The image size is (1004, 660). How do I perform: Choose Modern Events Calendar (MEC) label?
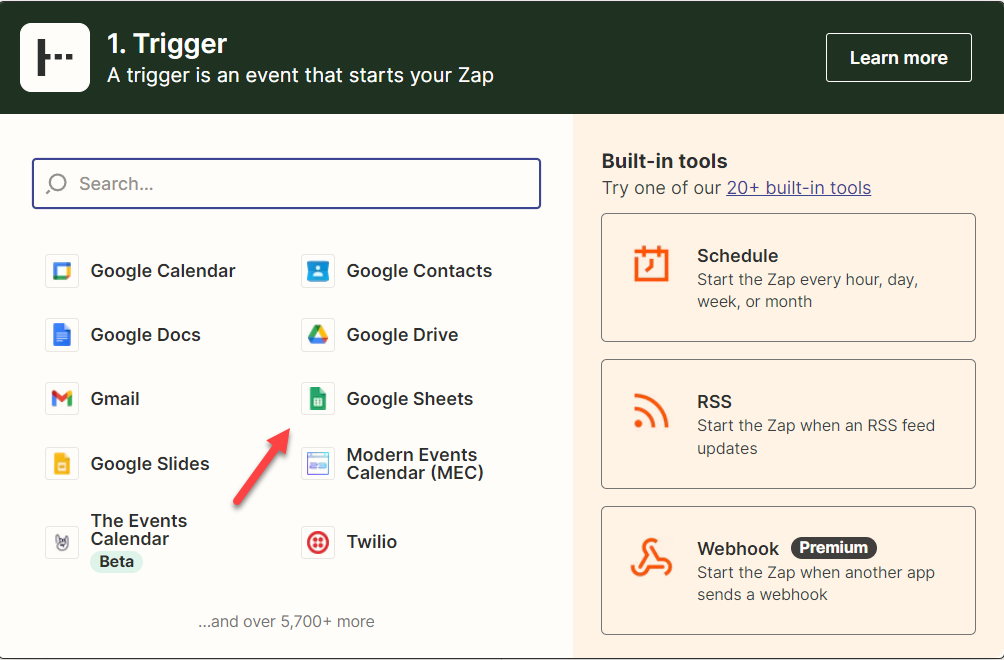click(x=415, y=463)
